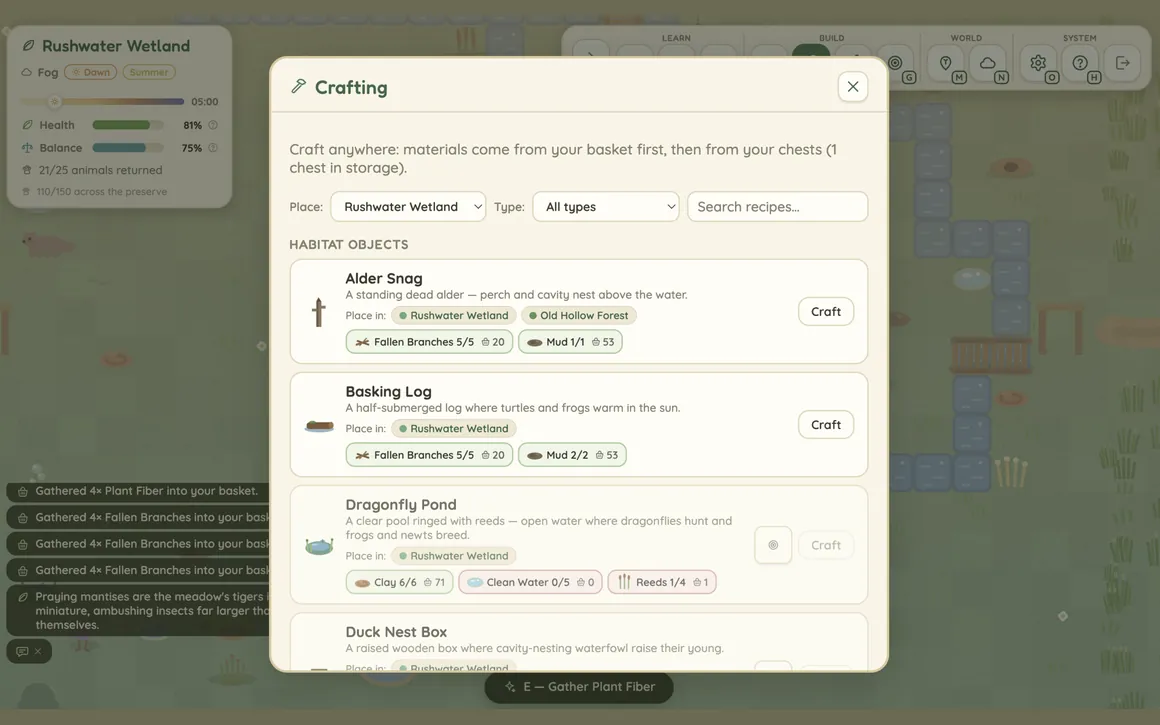Click the E — Gather Plant Fiber prompt
Screen dimensions: 1160x725
[x=579, y=687]
